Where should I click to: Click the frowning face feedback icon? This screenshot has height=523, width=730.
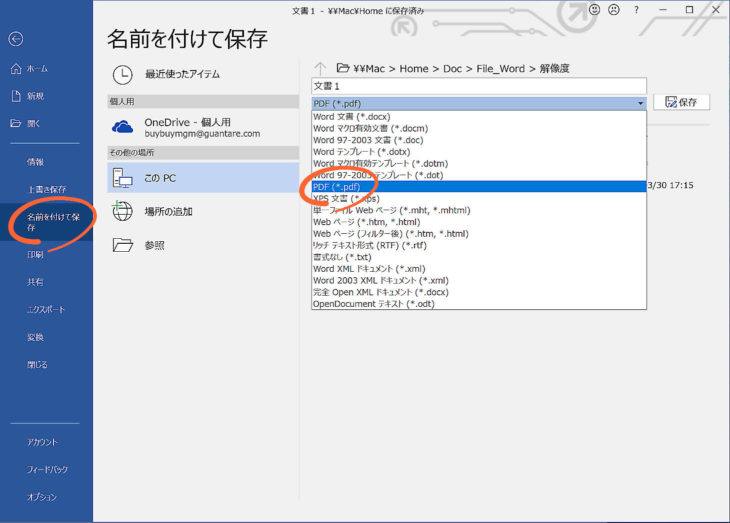[615, 10]
